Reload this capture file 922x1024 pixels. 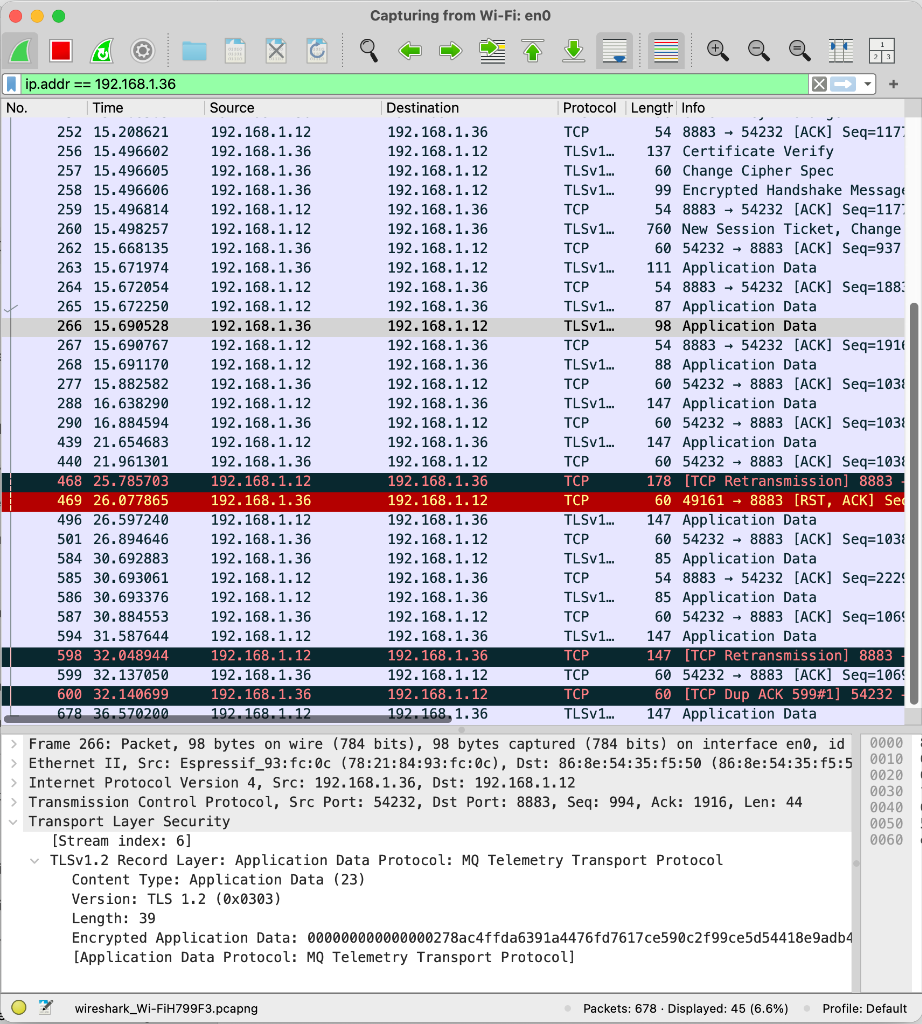click(317, 50)
